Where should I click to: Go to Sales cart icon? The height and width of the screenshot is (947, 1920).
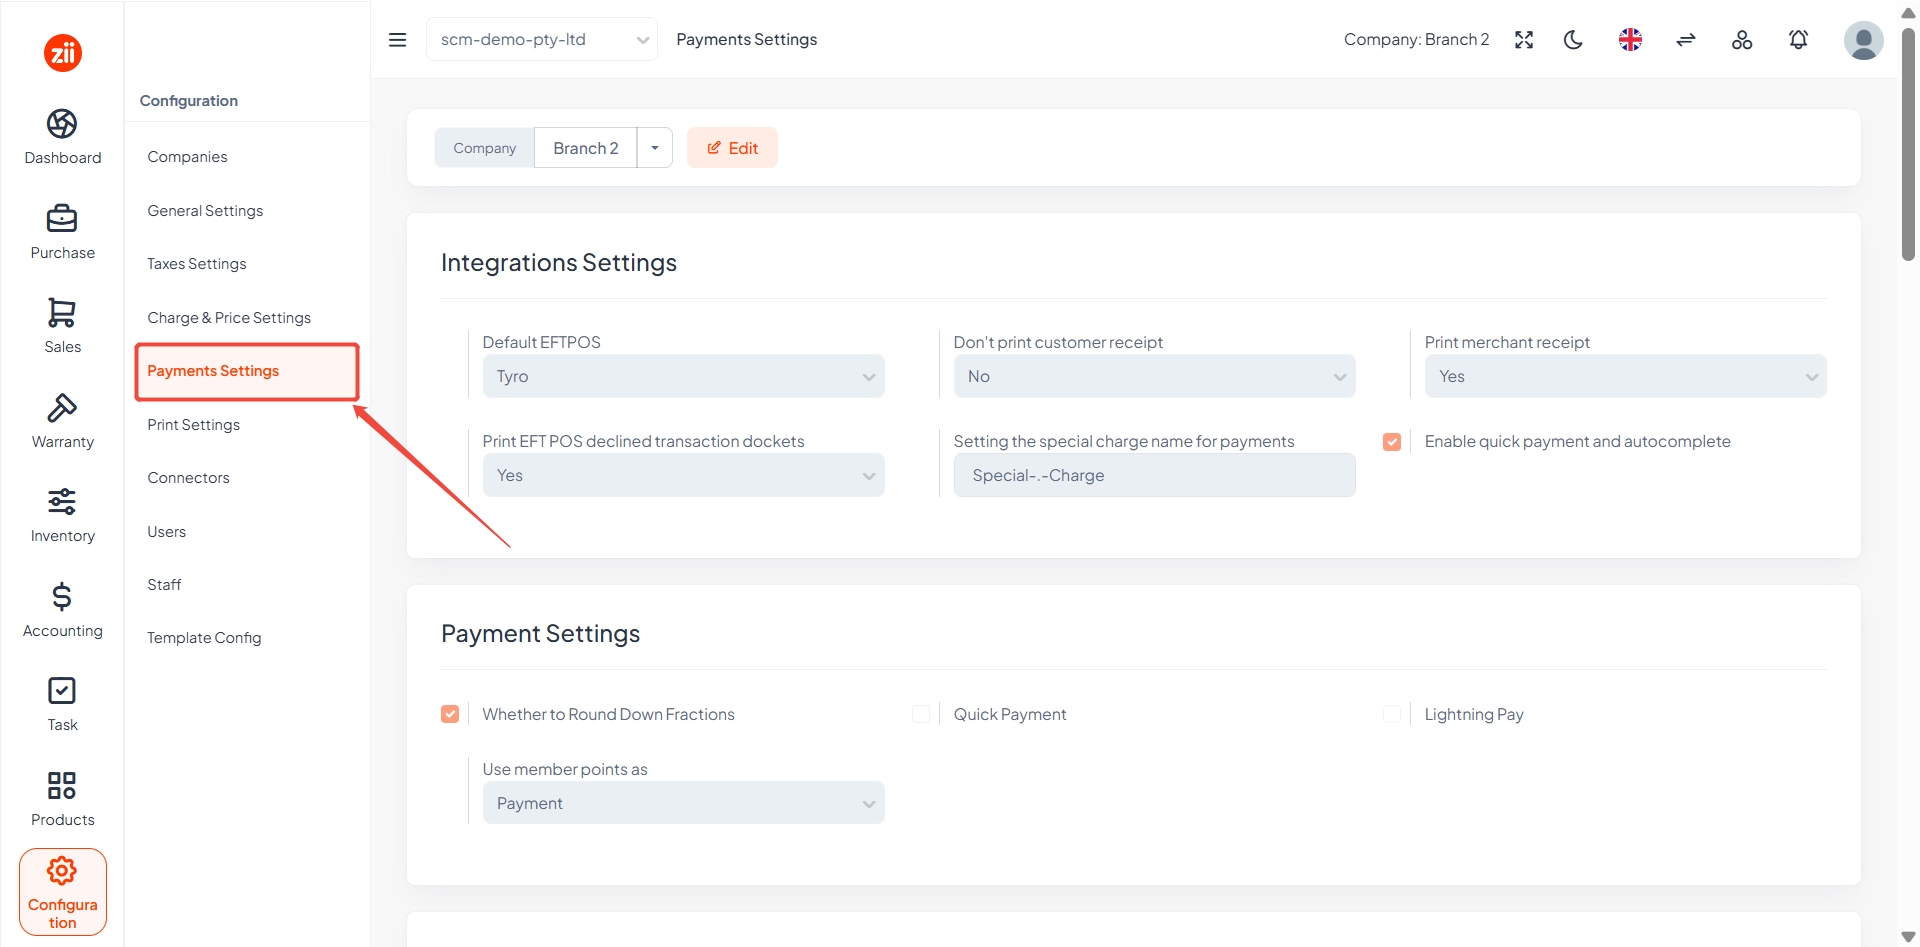coord(62,313)
